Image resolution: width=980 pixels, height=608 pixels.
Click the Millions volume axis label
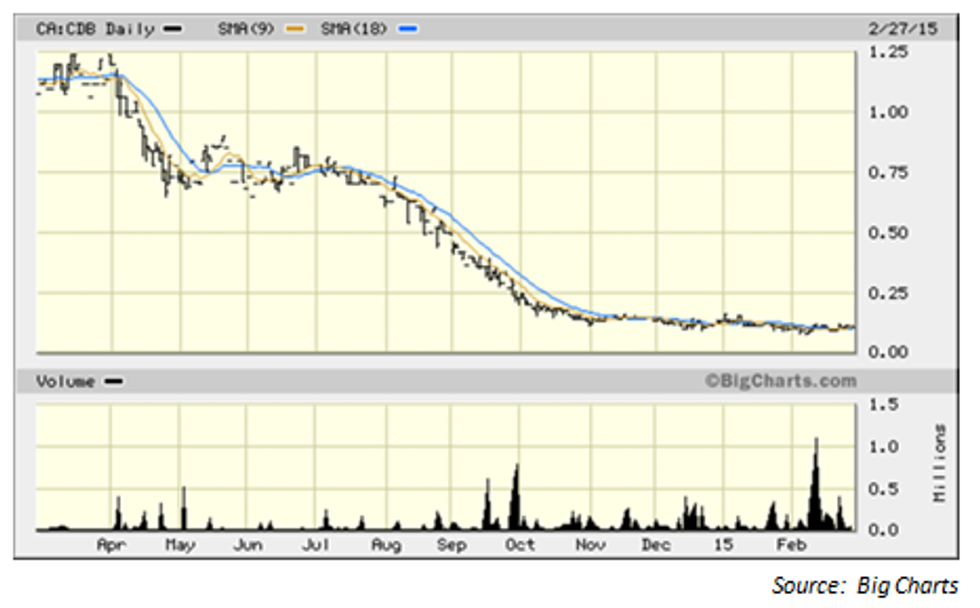tap(941, 463)
